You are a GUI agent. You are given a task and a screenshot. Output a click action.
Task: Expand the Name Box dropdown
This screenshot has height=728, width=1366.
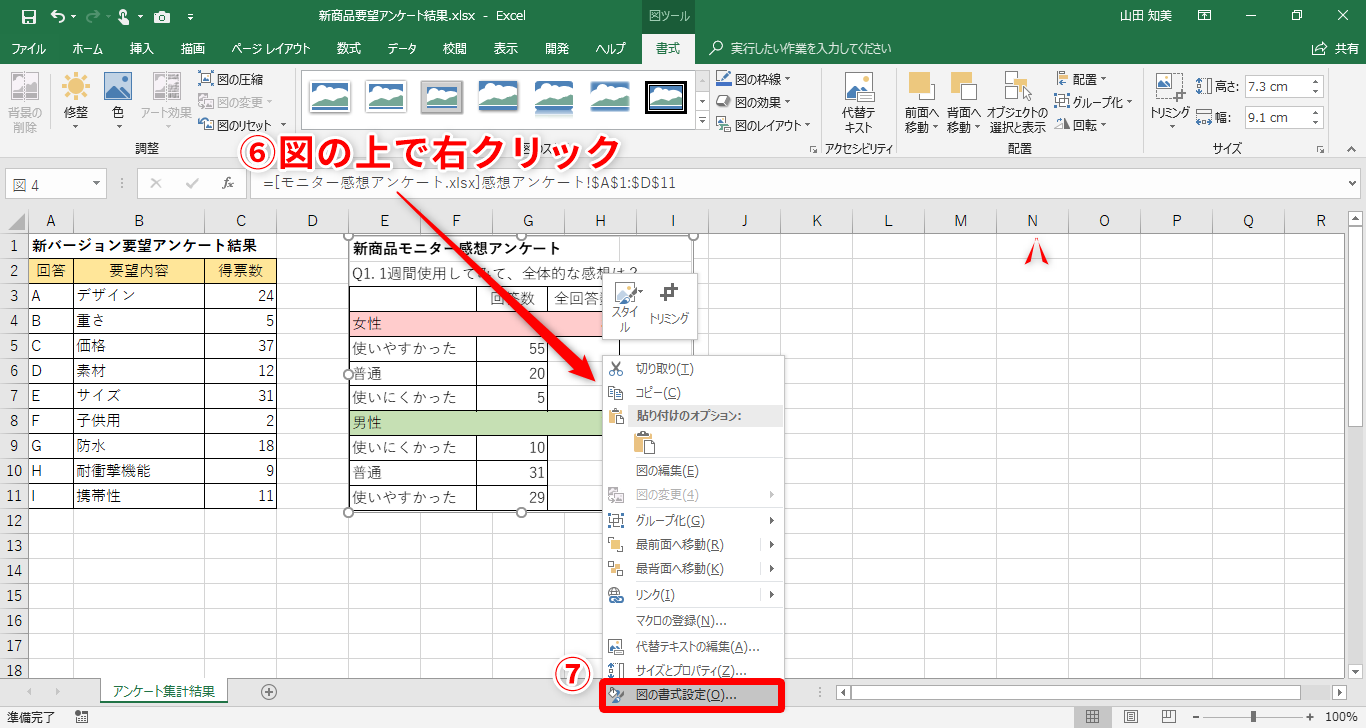(97, 184)
